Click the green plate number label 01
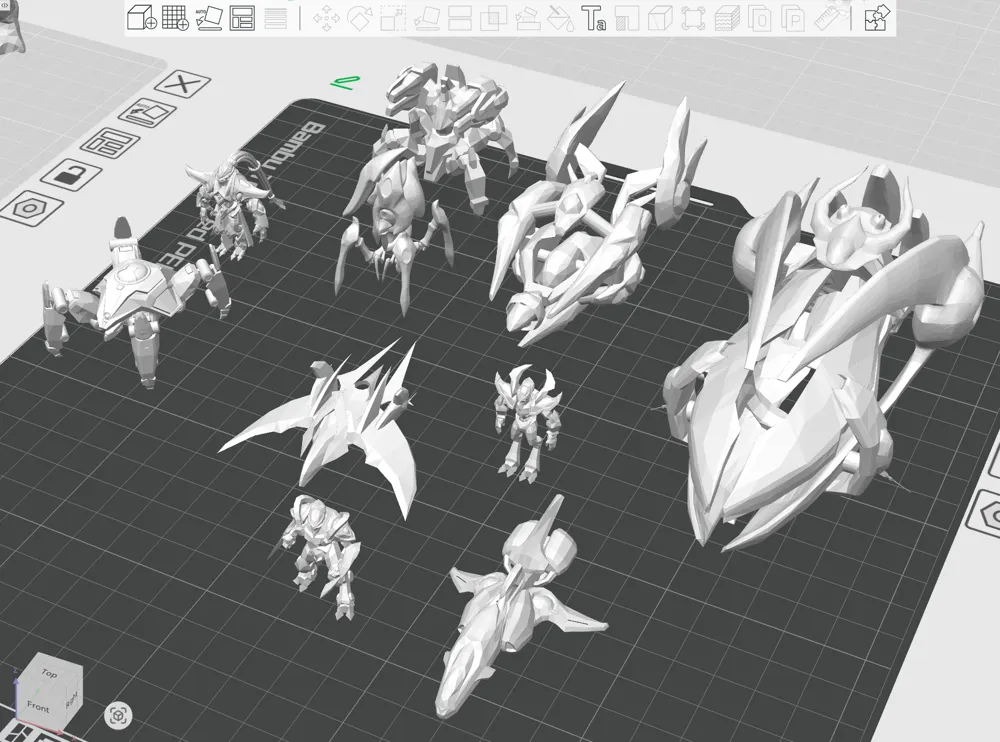This screenshot has height=742, width=1000. [345, 82]
